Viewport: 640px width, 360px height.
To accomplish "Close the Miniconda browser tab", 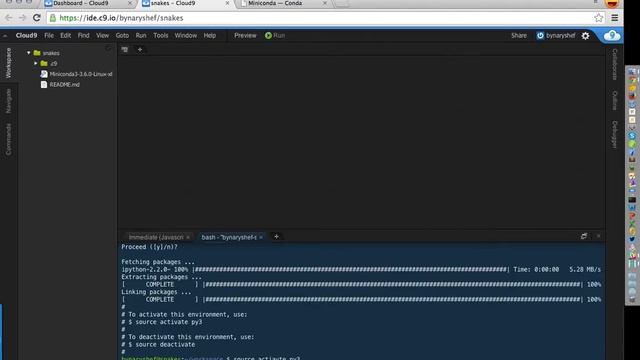I will (325, 3).
